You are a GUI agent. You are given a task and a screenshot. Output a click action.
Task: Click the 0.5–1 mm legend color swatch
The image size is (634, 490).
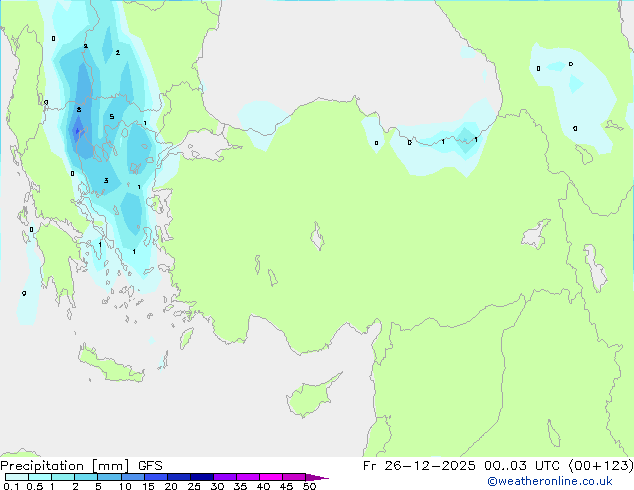point(40,477)
